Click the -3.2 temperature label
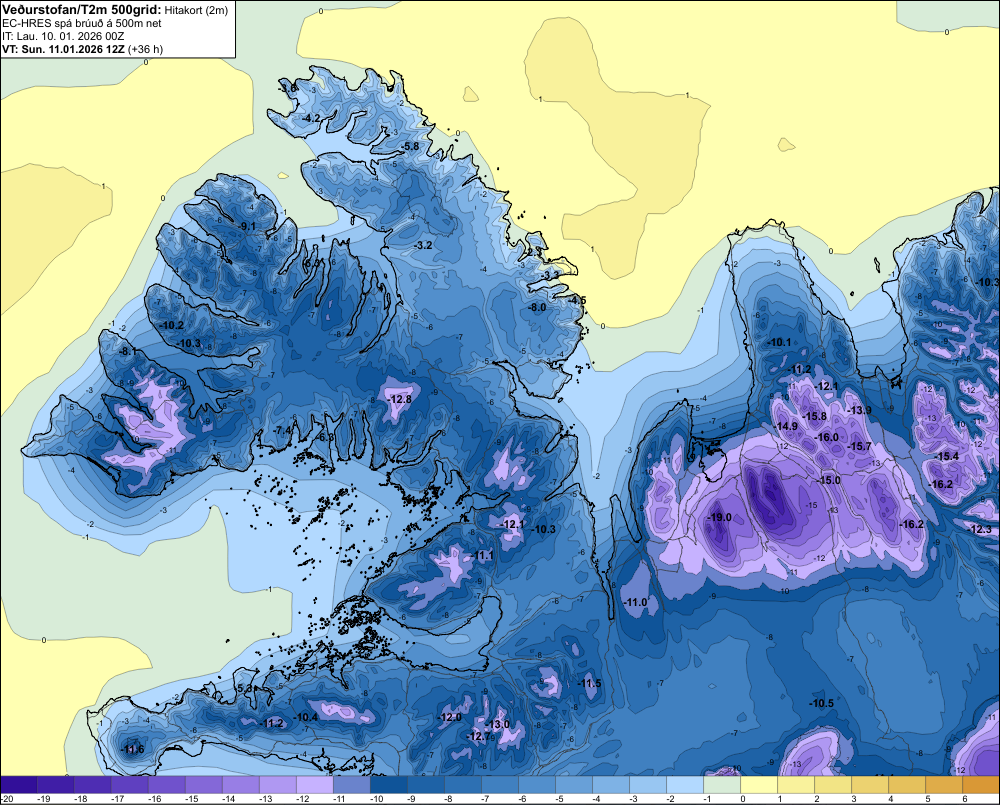 [423, 245]
